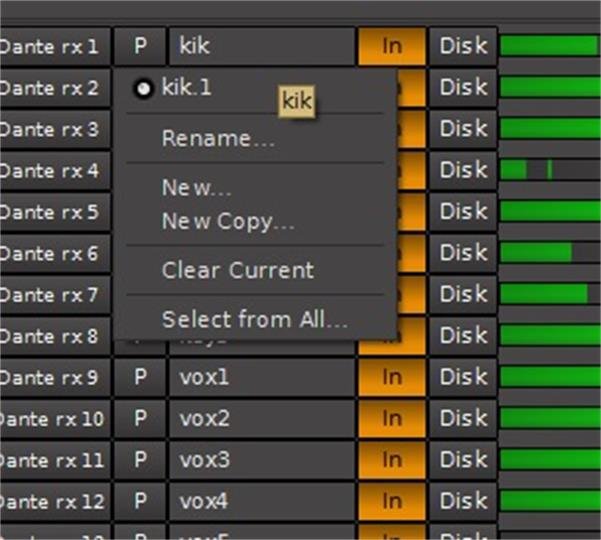The image size is (601, 540).
Task: Click New... in the playlist menu
Action: (x=196, y=188)
